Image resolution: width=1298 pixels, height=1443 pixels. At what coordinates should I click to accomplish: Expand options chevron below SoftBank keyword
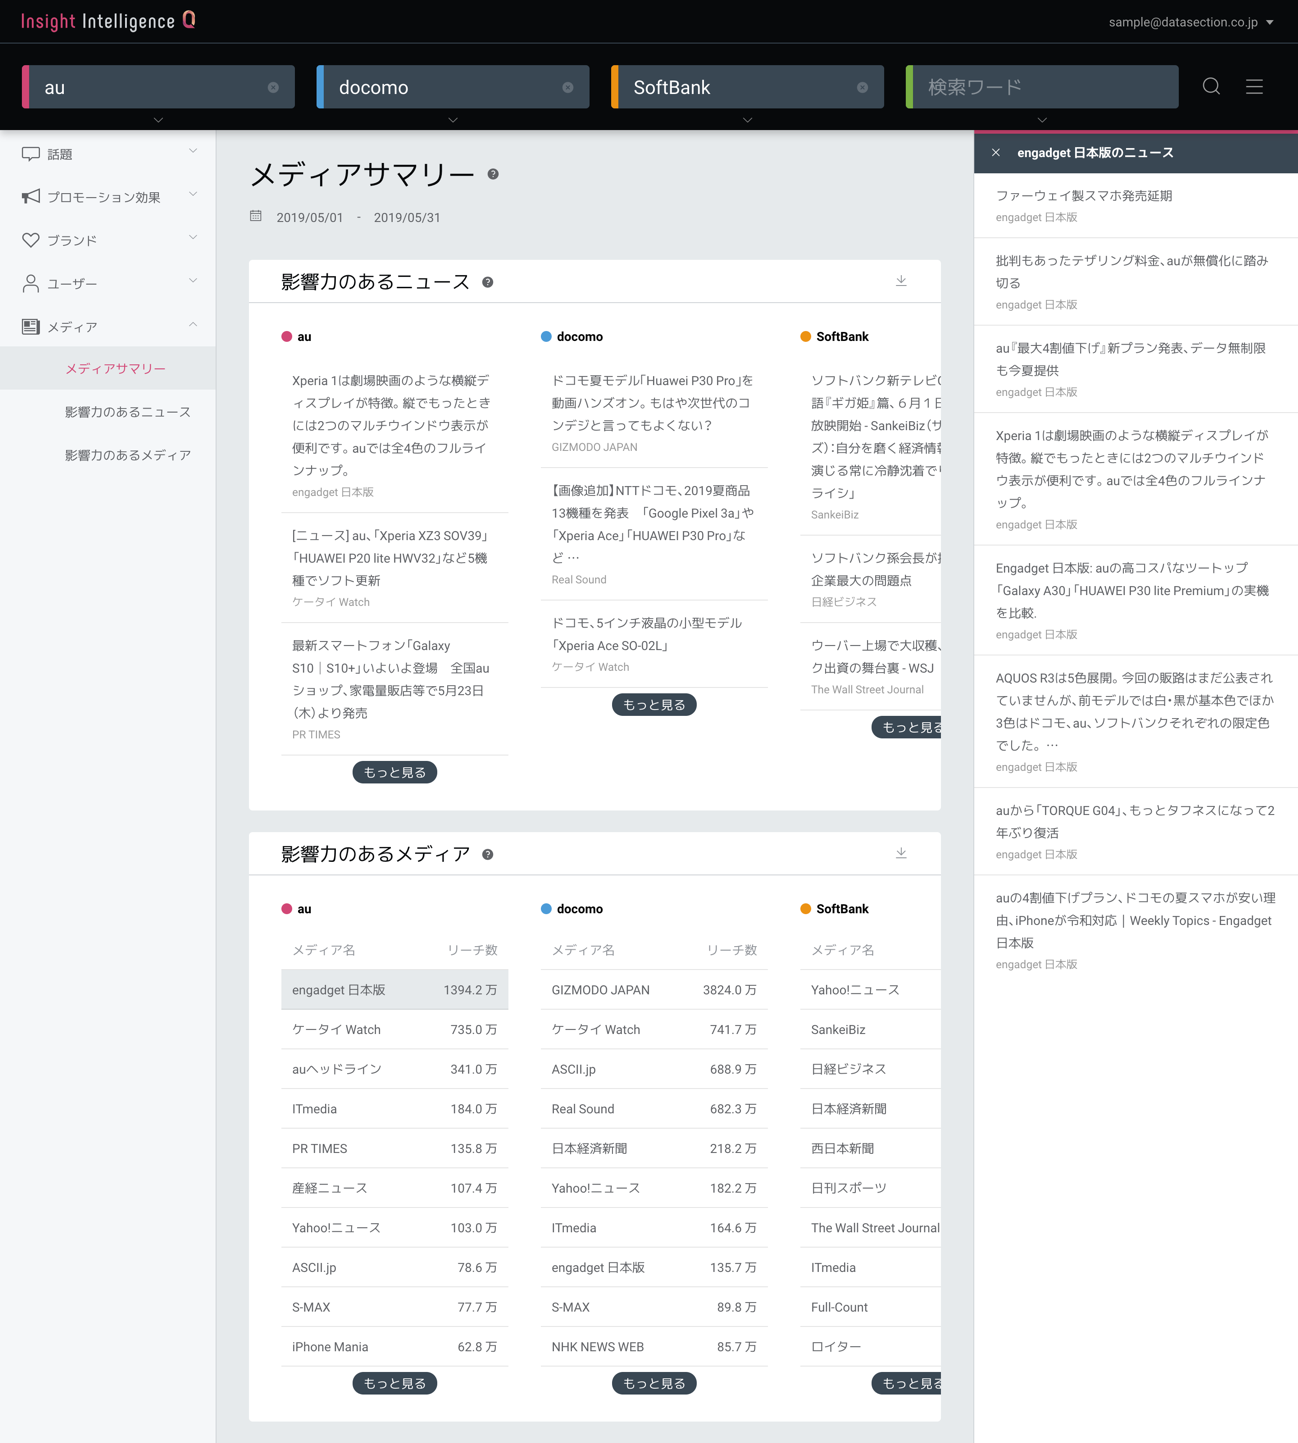(x=747, y=120)
